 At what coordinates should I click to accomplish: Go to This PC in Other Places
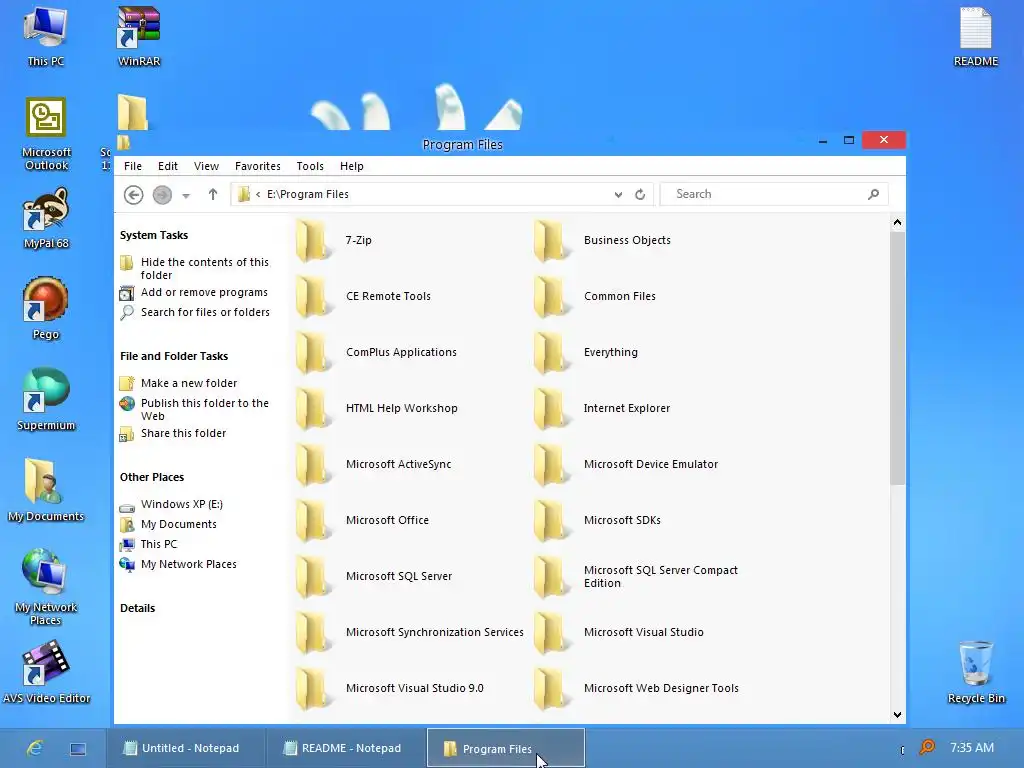[159, 544]
